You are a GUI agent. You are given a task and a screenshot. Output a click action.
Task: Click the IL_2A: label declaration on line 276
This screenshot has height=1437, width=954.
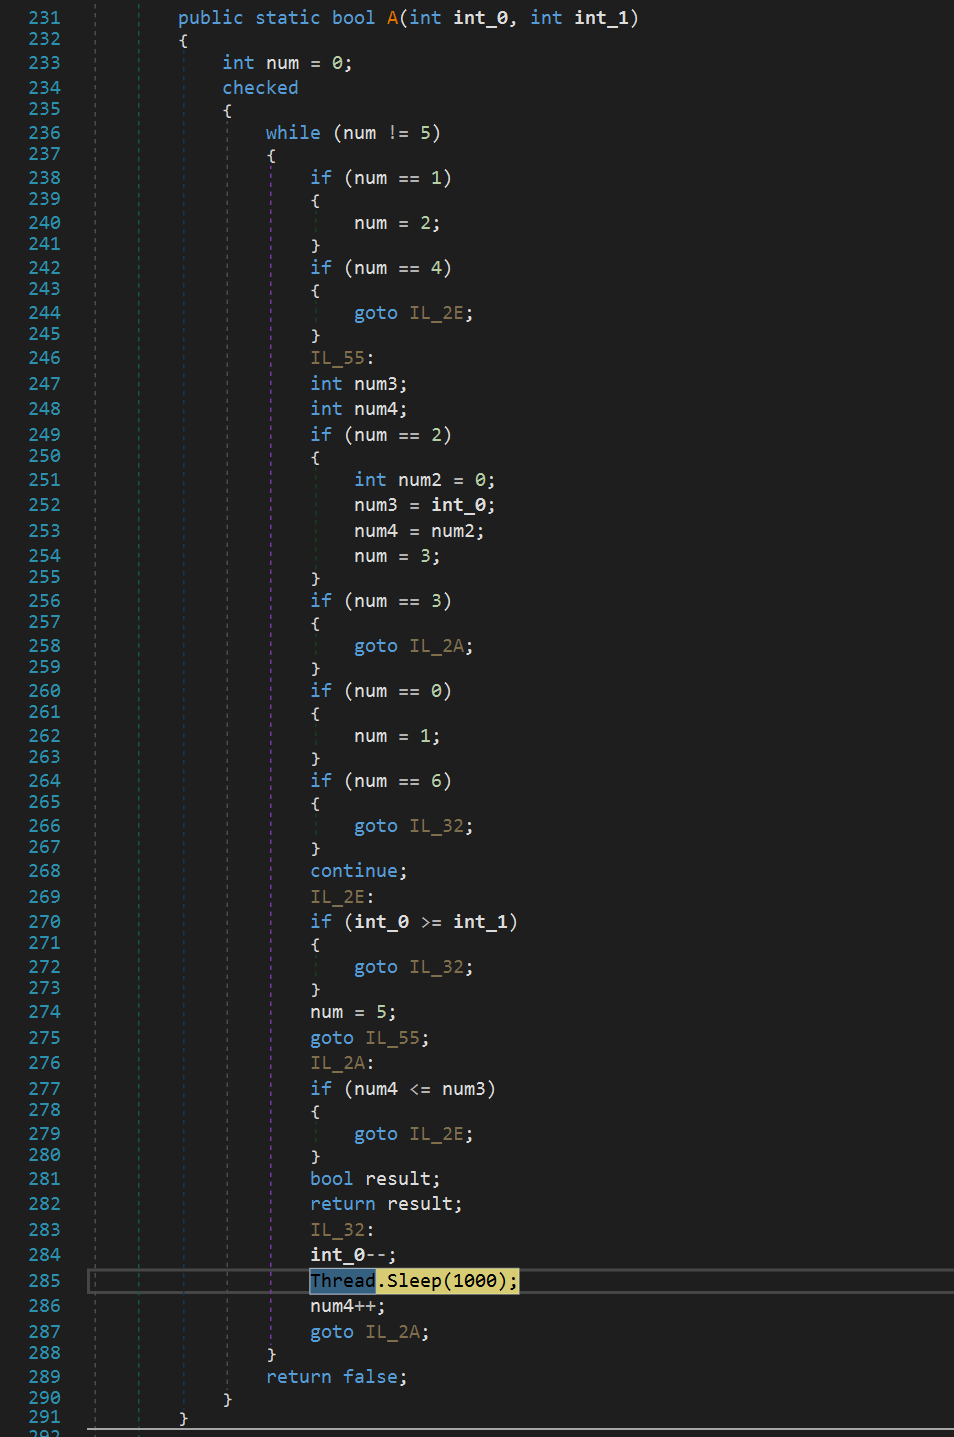pyautogui.click(x=342, y=1063)
